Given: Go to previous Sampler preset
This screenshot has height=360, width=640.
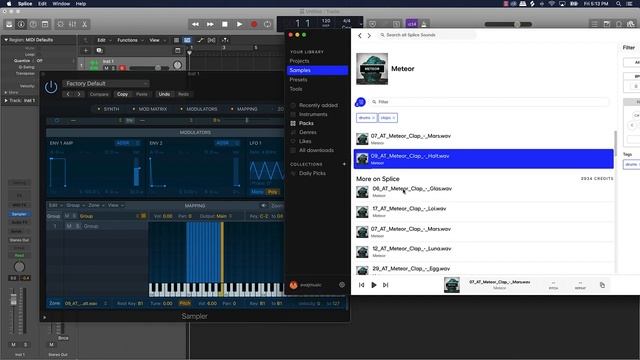Looking at the screenshot, I should [x=68, y=94].
